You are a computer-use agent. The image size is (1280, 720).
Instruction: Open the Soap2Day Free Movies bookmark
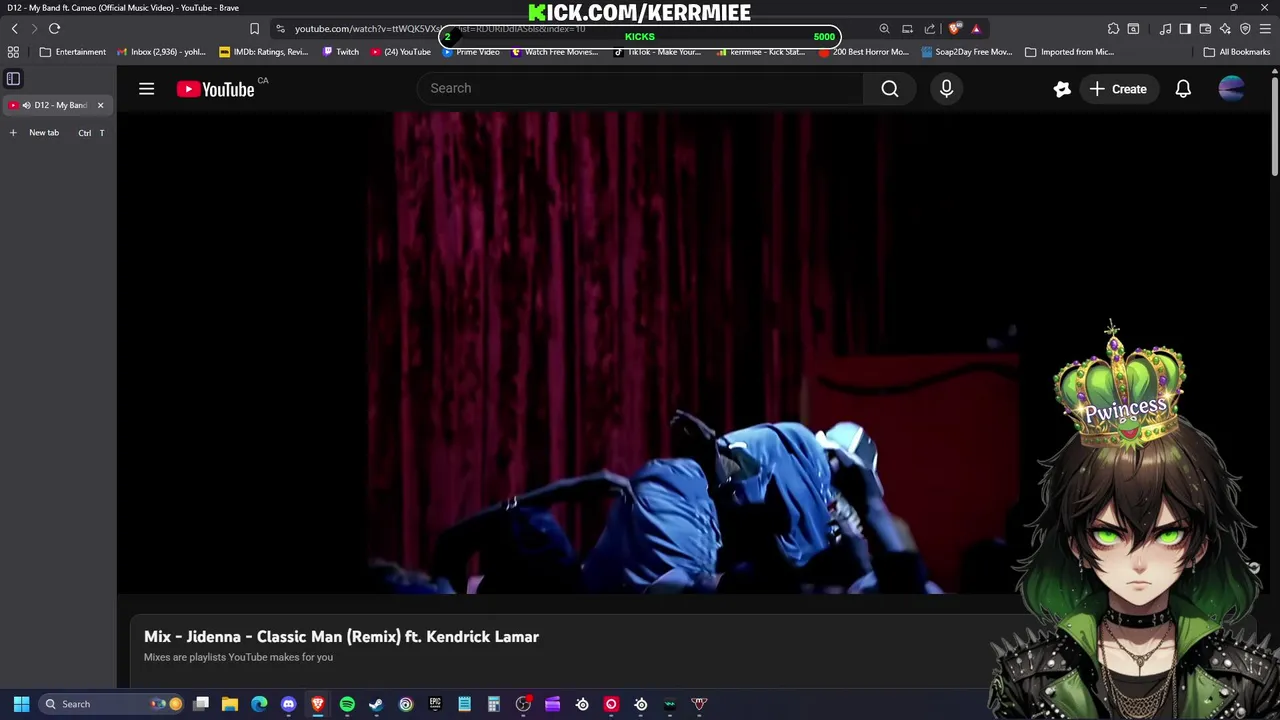pyautogui.click(x=967, y=52)
